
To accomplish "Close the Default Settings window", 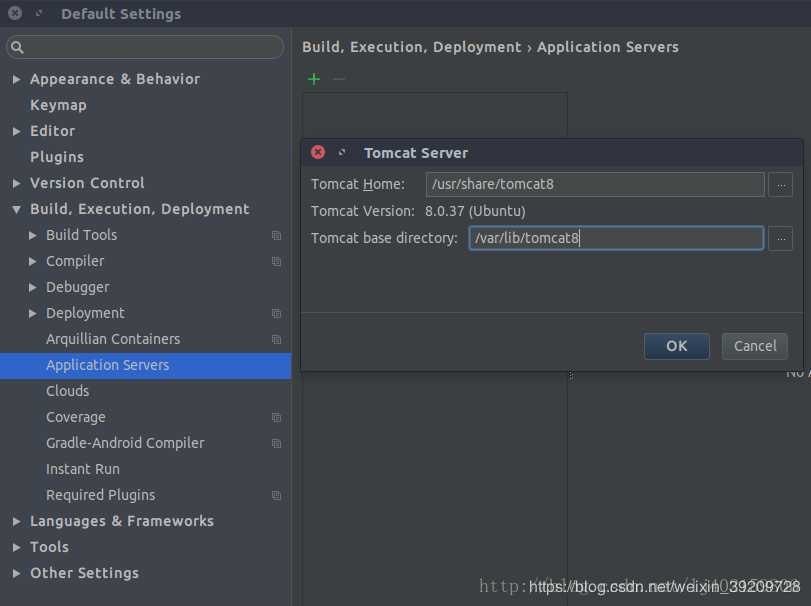I will tap(15, 13).
